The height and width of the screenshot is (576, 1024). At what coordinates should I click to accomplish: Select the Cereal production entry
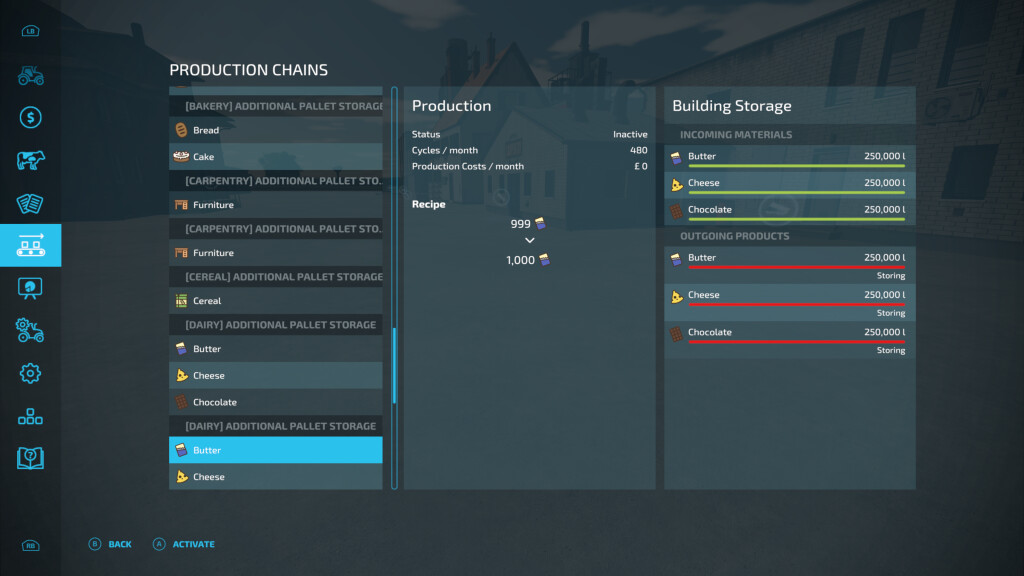tap(276, 301)
